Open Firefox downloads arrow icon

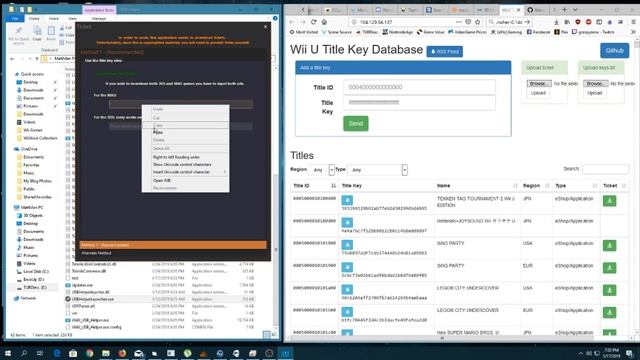click(556, 22)
